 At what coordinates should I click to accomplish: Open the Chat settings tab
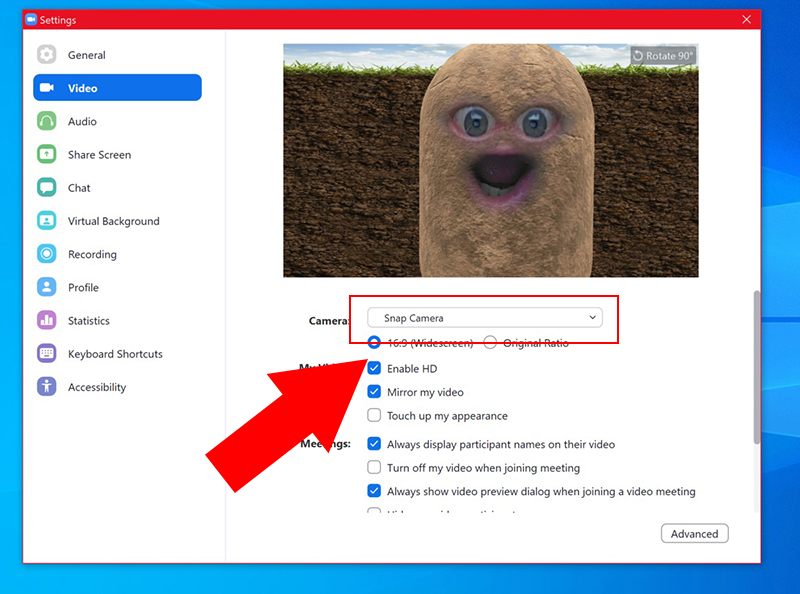[x=117, y=187]
